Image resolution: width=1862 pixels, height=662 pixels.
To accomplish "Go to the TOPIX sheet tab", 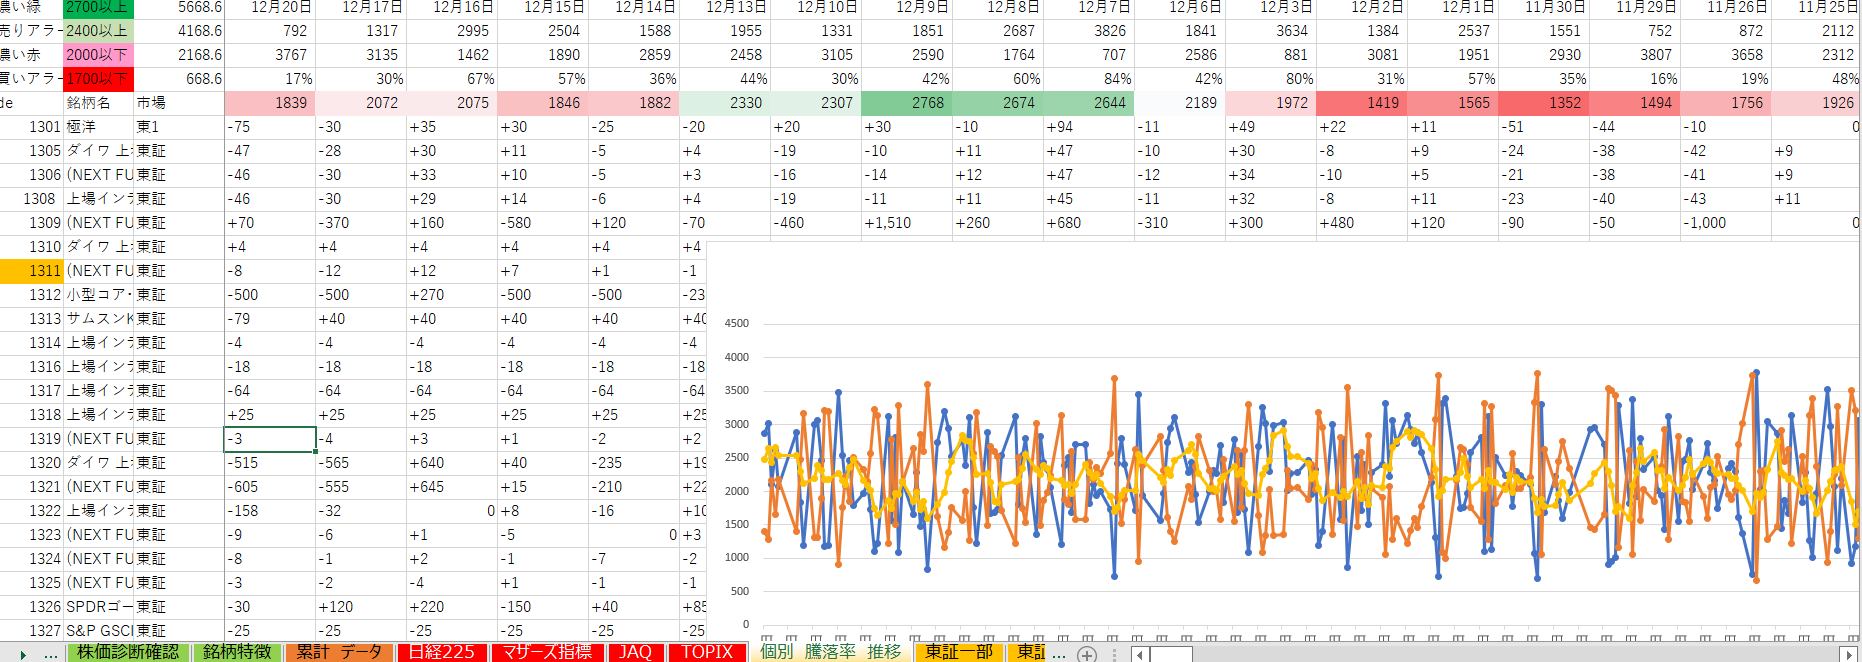I will 707,652.
